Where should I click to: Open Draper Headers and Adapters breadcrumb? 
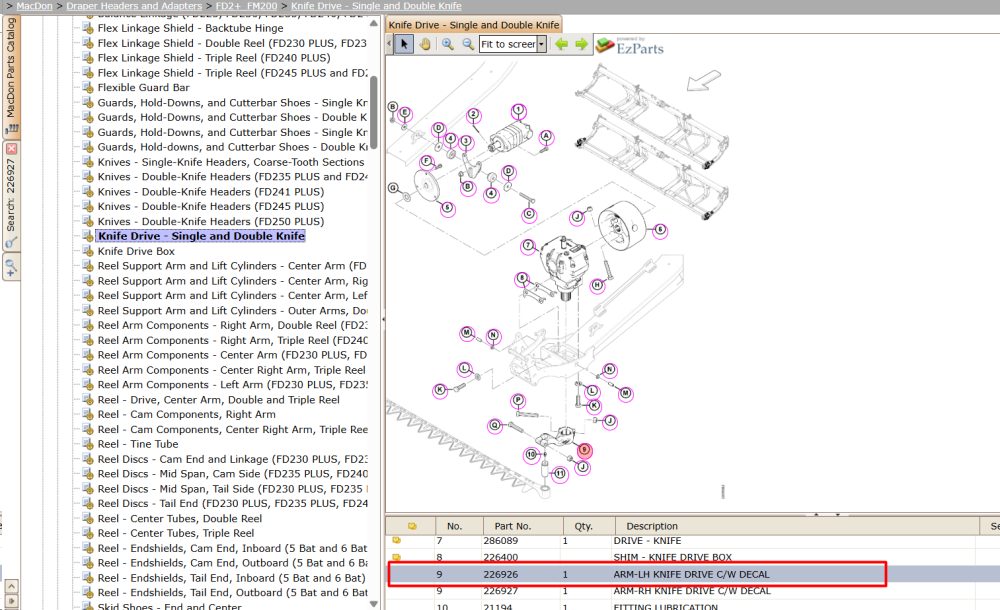(134, 6)
